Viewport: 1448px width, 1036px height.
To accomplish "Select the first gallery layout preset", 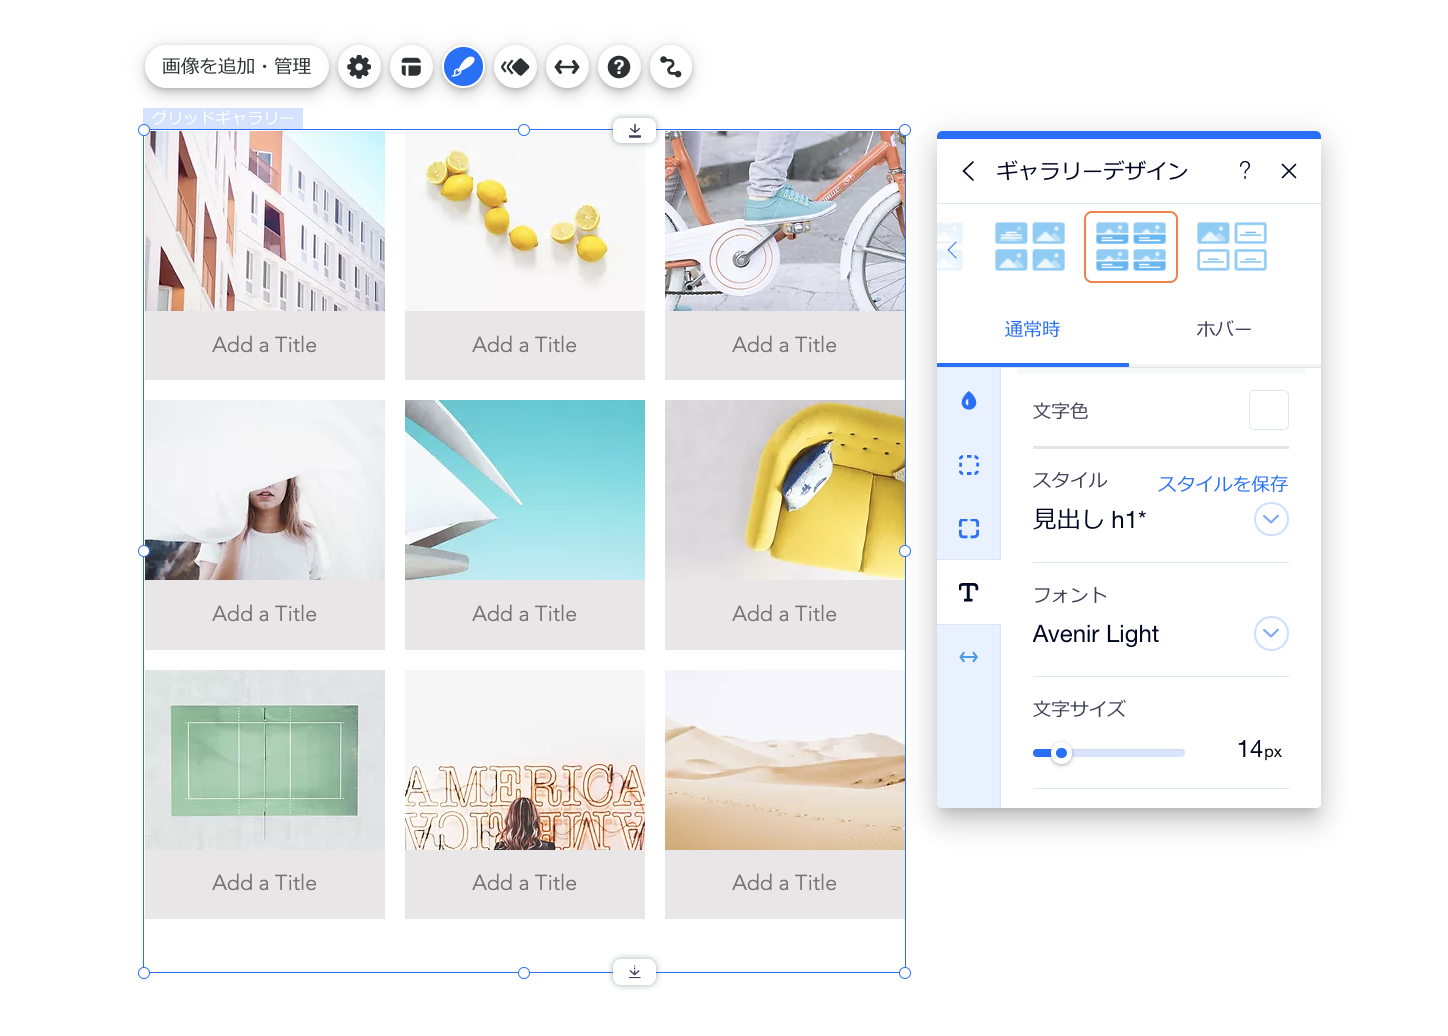I will (1030, 247).
